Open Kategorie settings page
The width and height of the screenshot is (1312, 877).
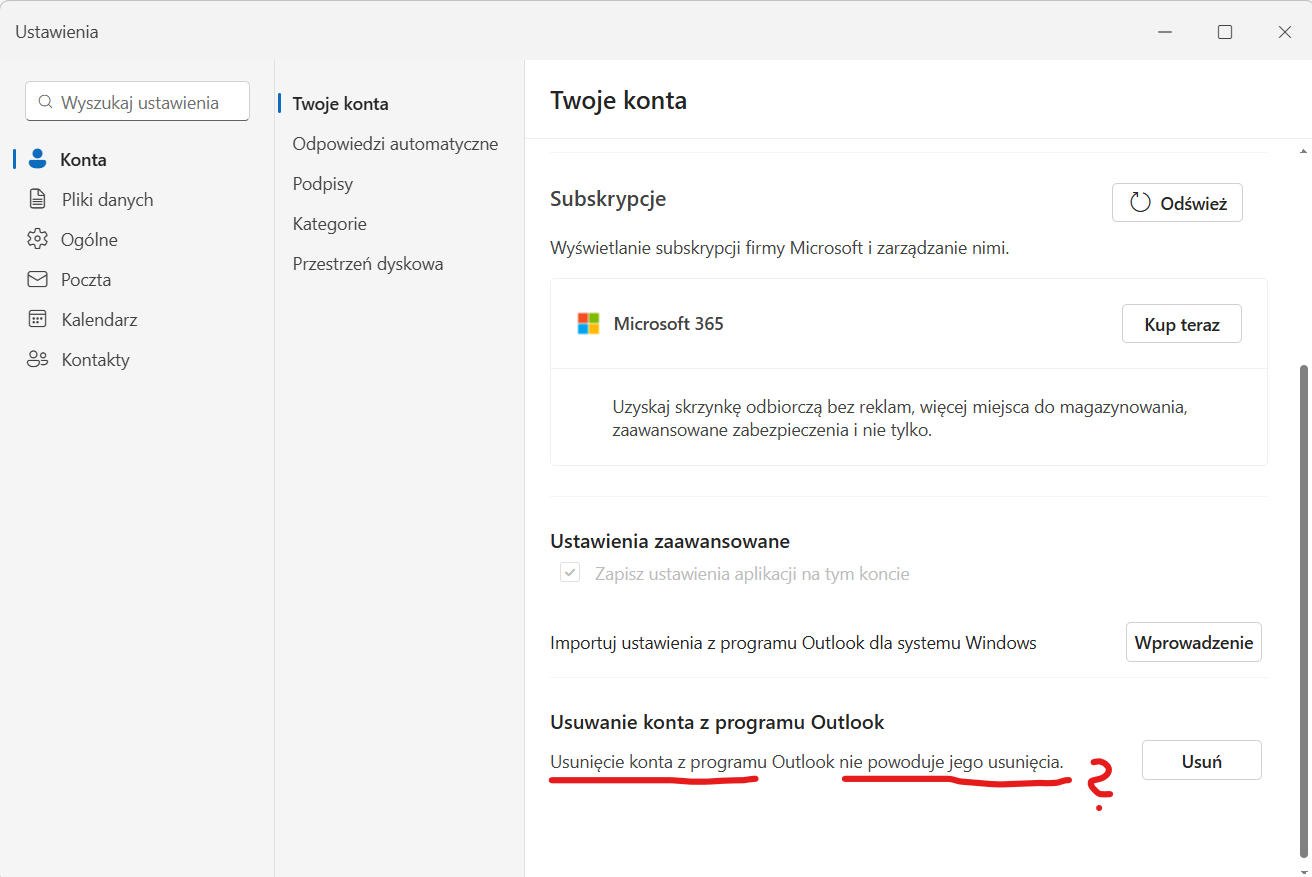329,224
